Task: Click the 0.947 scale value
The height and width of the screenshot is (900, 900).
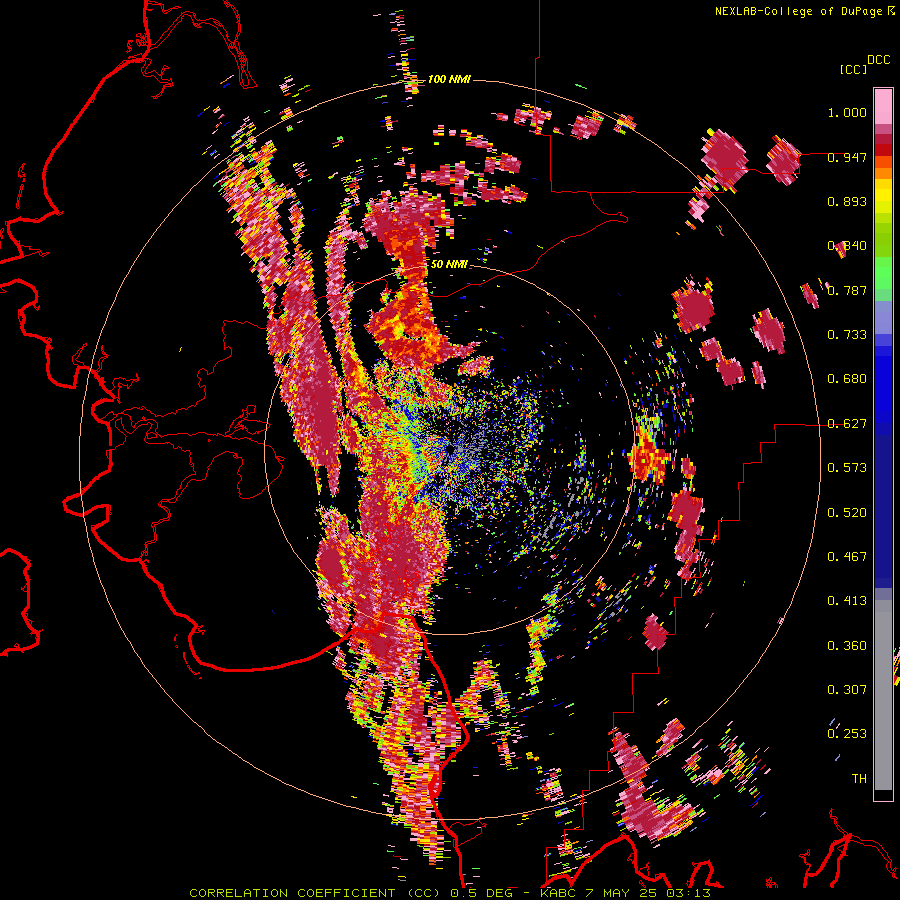Action: pyautogui.click(x=847, y=157)
